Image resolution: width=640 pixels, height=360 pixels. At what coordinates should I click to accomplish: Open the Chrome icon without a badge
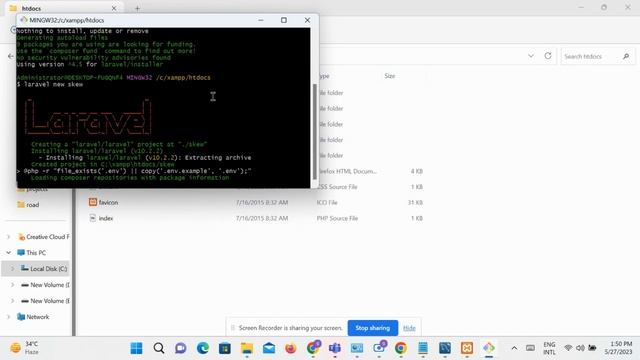[401, 348]
